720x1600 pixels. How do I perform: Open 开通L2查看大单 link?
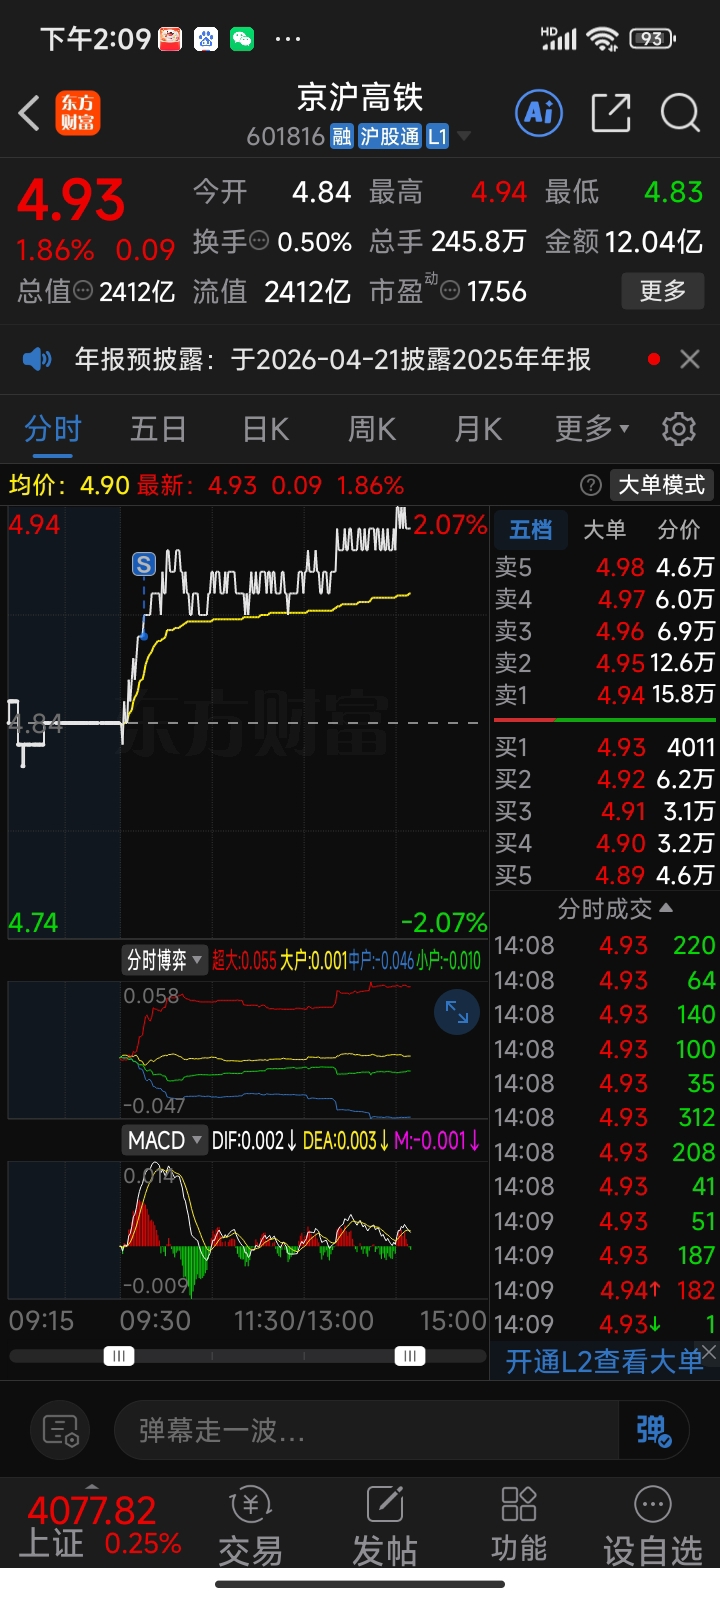[x=604, y=1361]
